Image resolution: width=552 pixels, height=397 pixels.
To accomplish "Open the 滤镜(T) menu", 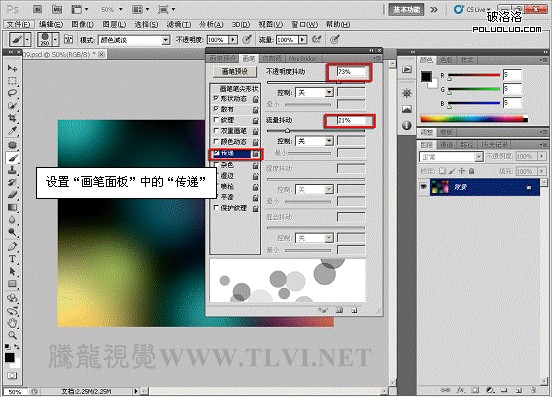I will point(179,24).
